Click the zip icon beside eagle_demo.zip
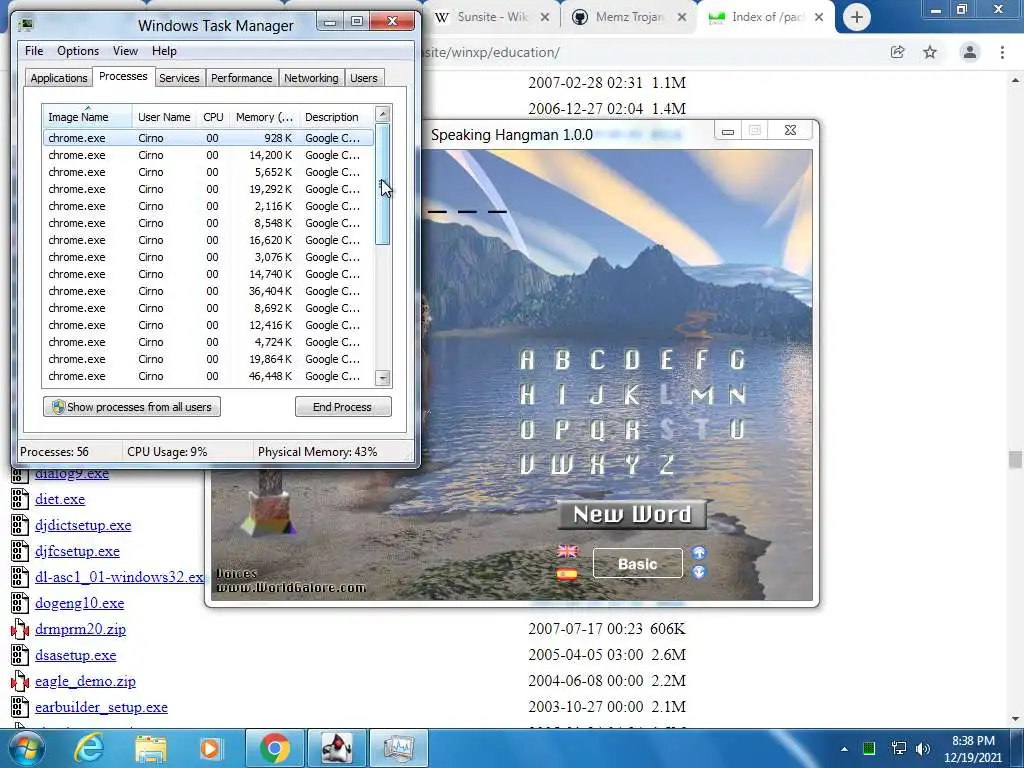Screen dimensions: 1024x768 [20, 681]
